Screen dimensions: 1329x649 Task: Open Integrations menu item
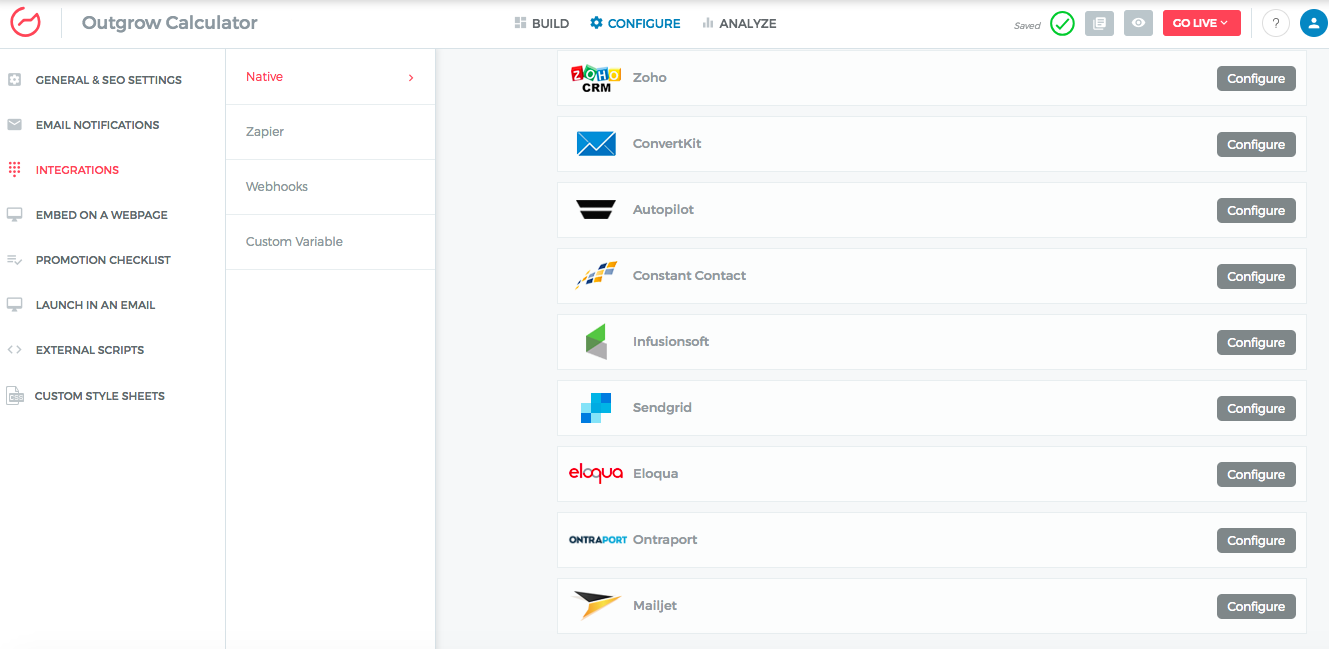77,170
